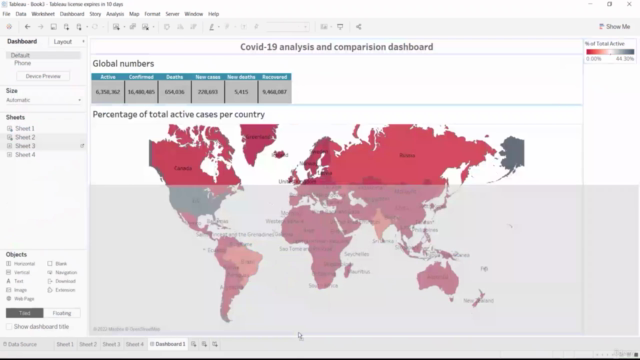Select the Horizontal container object

pos(21,264)
